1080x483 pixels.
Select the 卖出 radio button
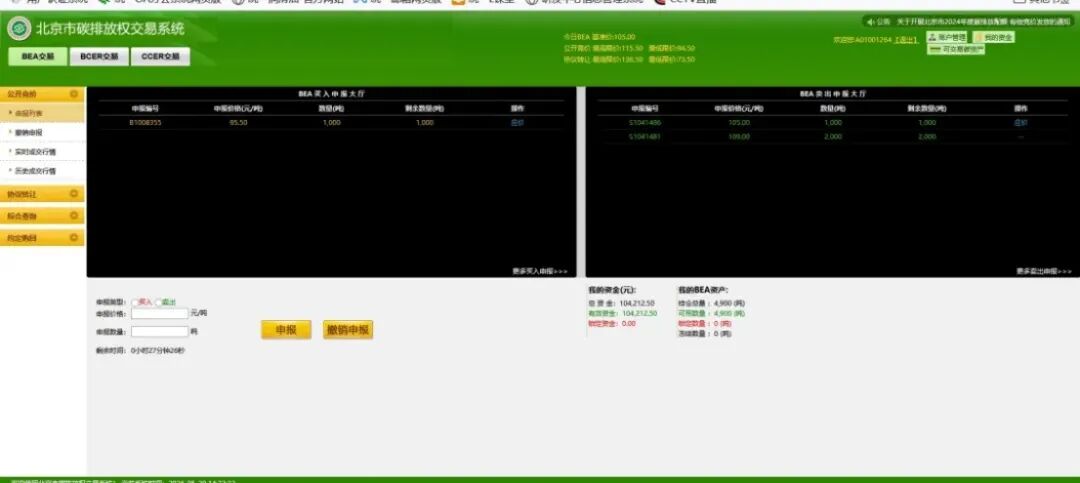point(158,302)
